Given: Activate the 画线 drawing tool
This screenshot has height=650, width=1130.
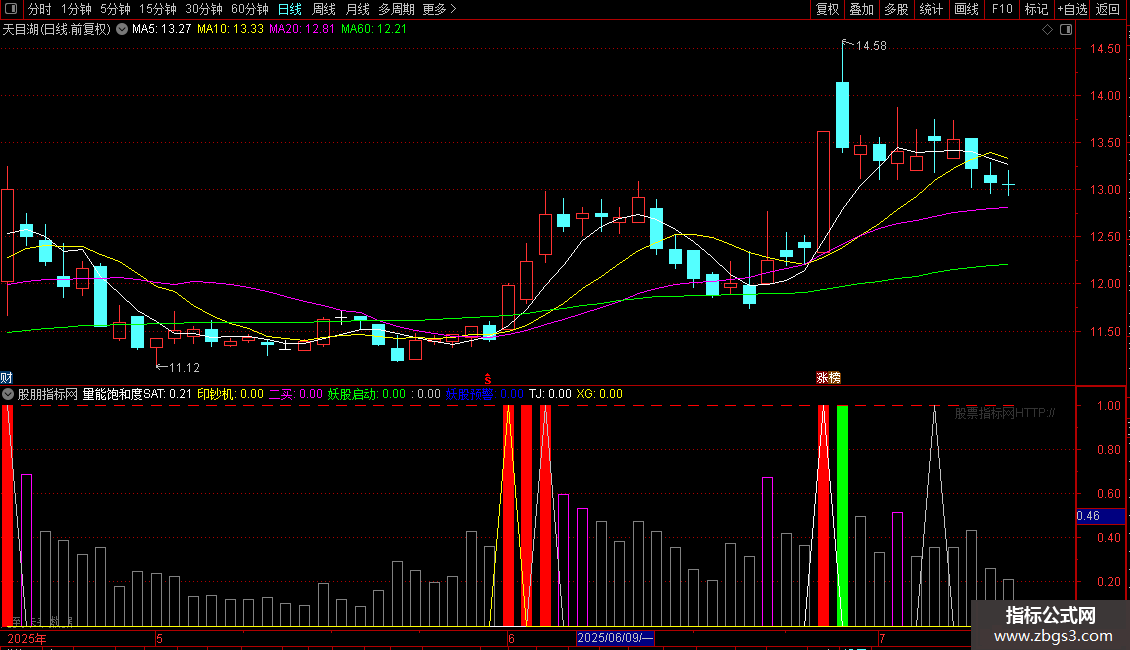Looking at the screenshot, I should [966, 9].
